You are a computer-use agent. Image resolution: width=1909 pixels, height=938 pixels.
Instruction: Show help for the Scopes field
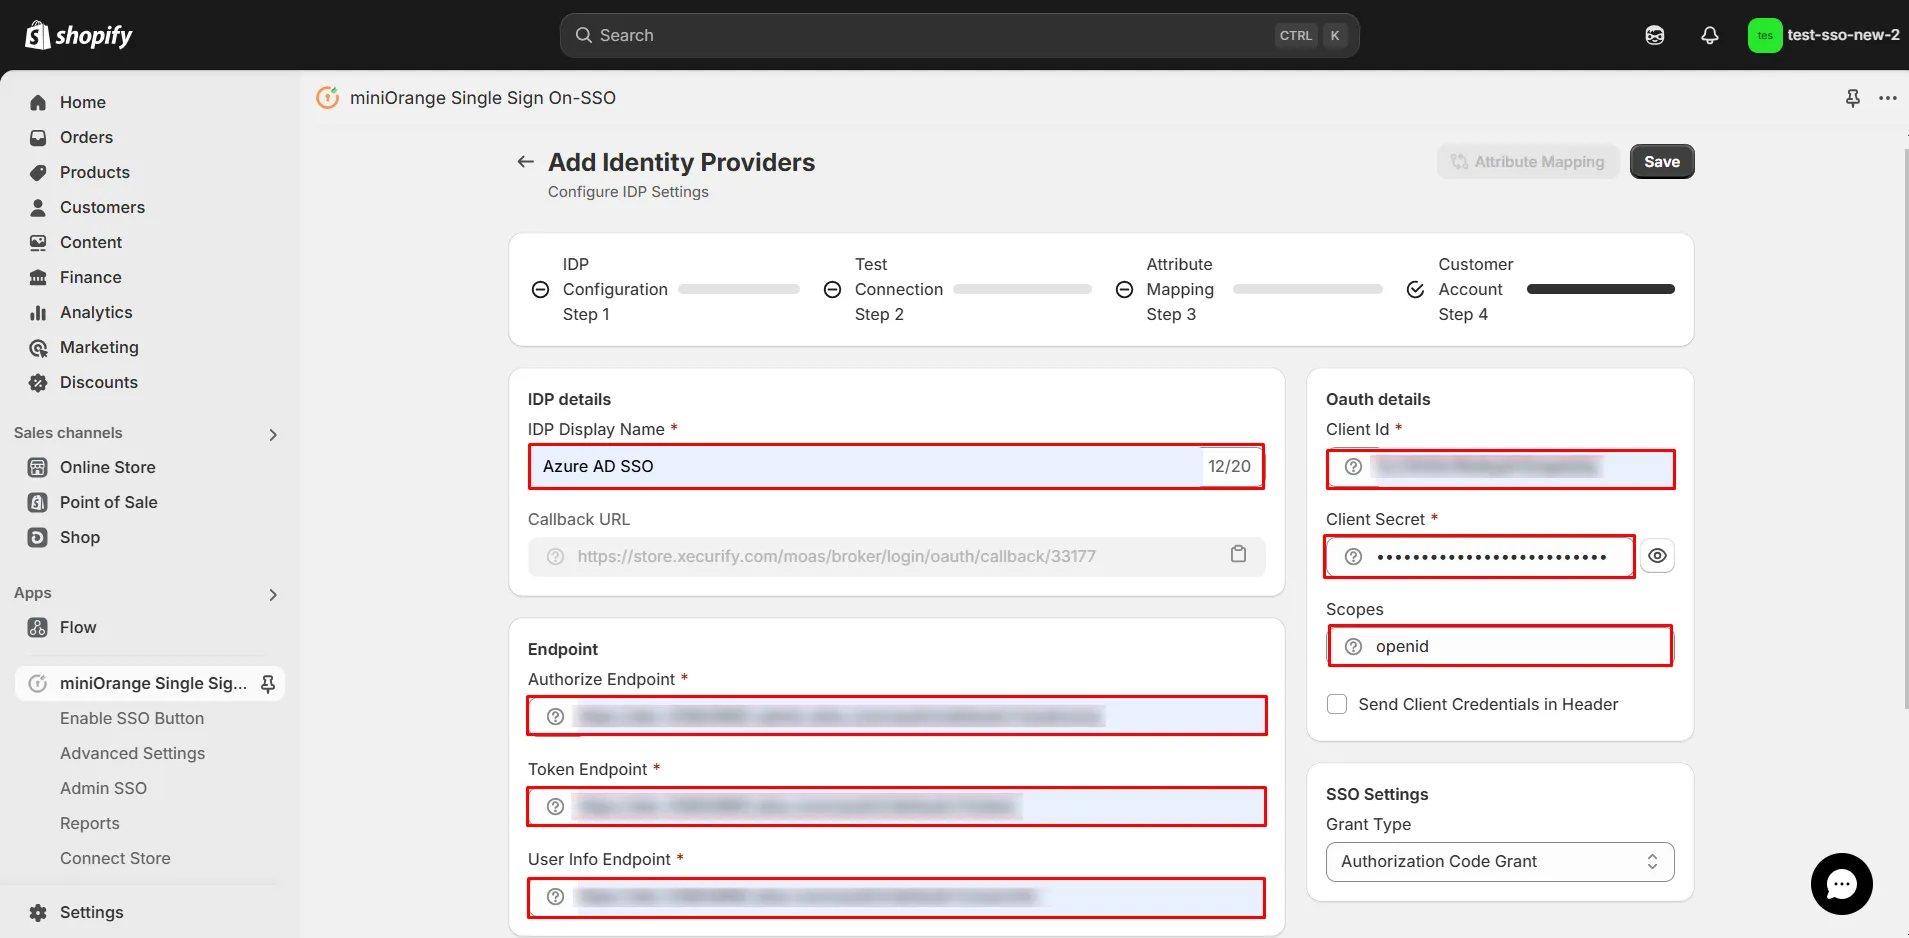pos(1353,647)
